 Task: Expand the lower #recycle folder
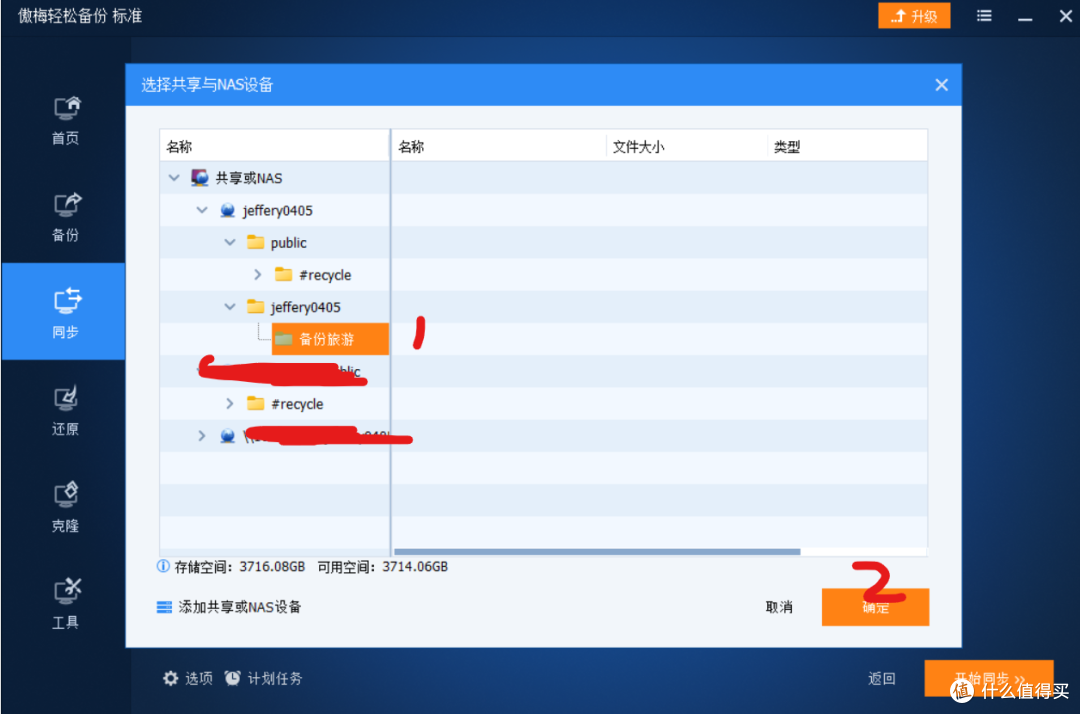coord(230,403)
